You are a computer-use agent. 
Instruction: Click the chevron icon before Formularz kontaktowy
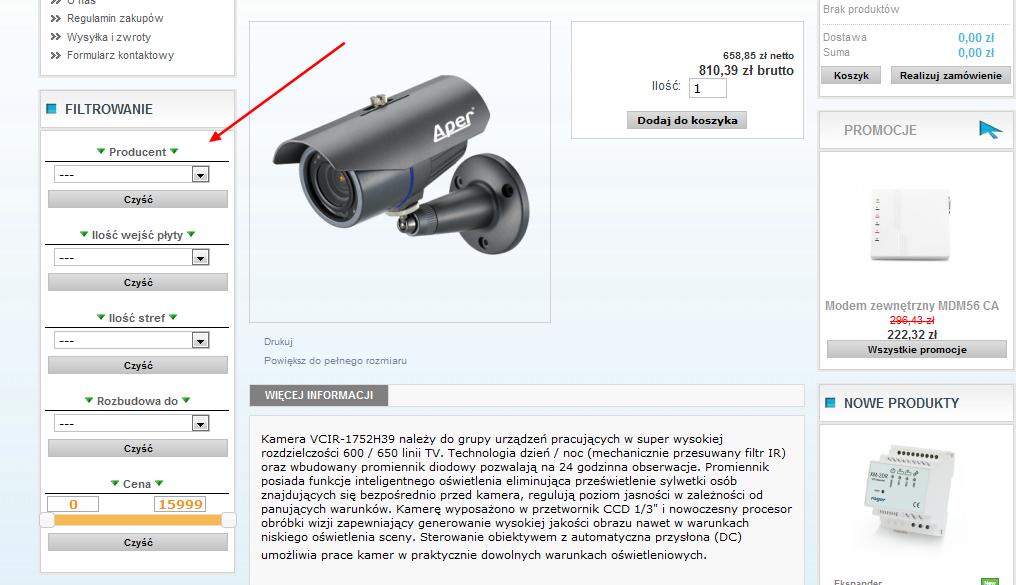click(55, 55)
